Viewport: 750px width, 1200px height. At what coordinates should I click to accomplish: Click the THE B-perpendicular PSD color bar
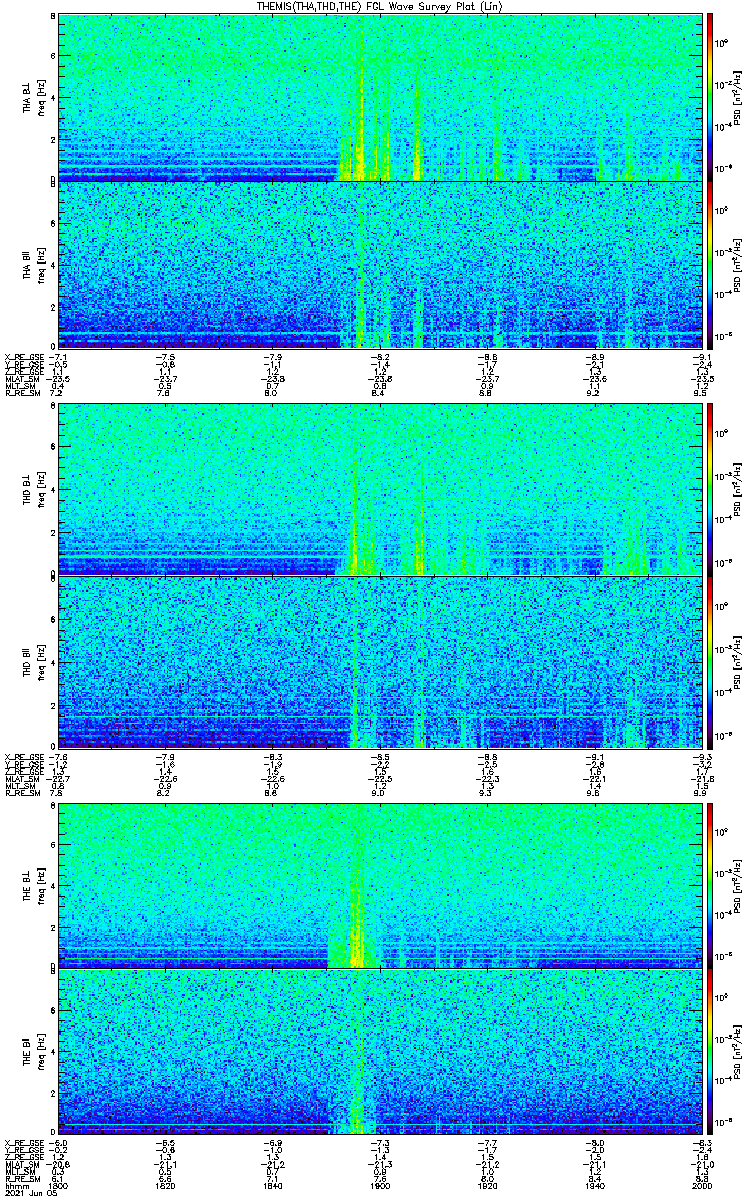(x=710, y=884)
